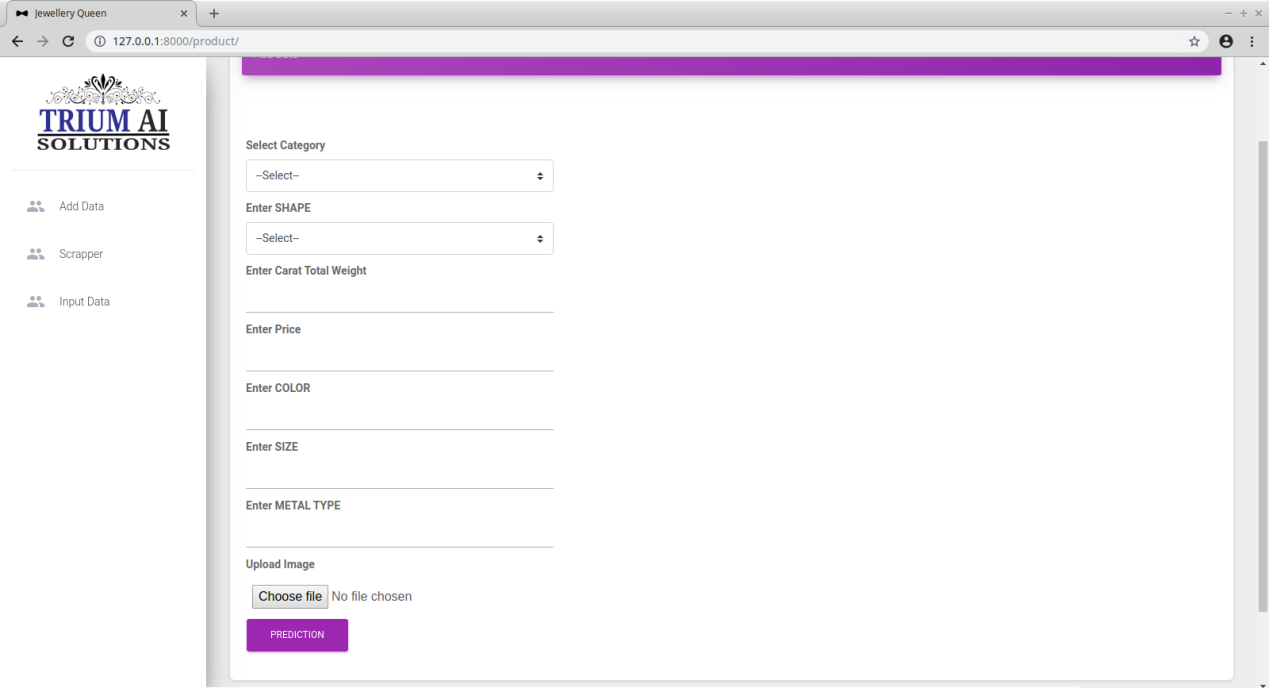Bookmark the page with the star icon

tap(1194, 41)
